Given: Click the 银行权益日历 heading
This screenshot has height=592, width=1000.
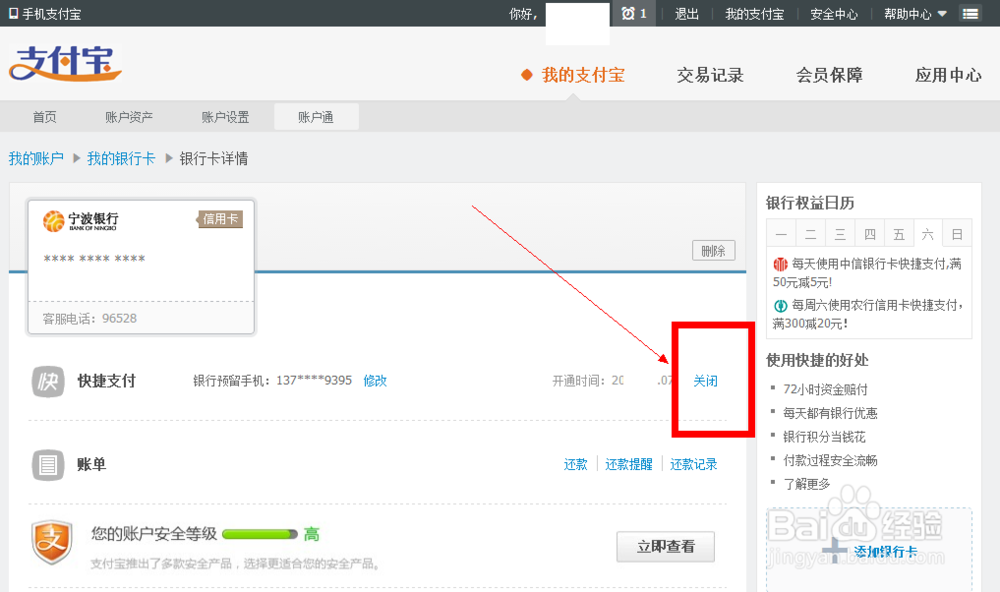Looking at the screenshot, I should click(x=810, y=203).
